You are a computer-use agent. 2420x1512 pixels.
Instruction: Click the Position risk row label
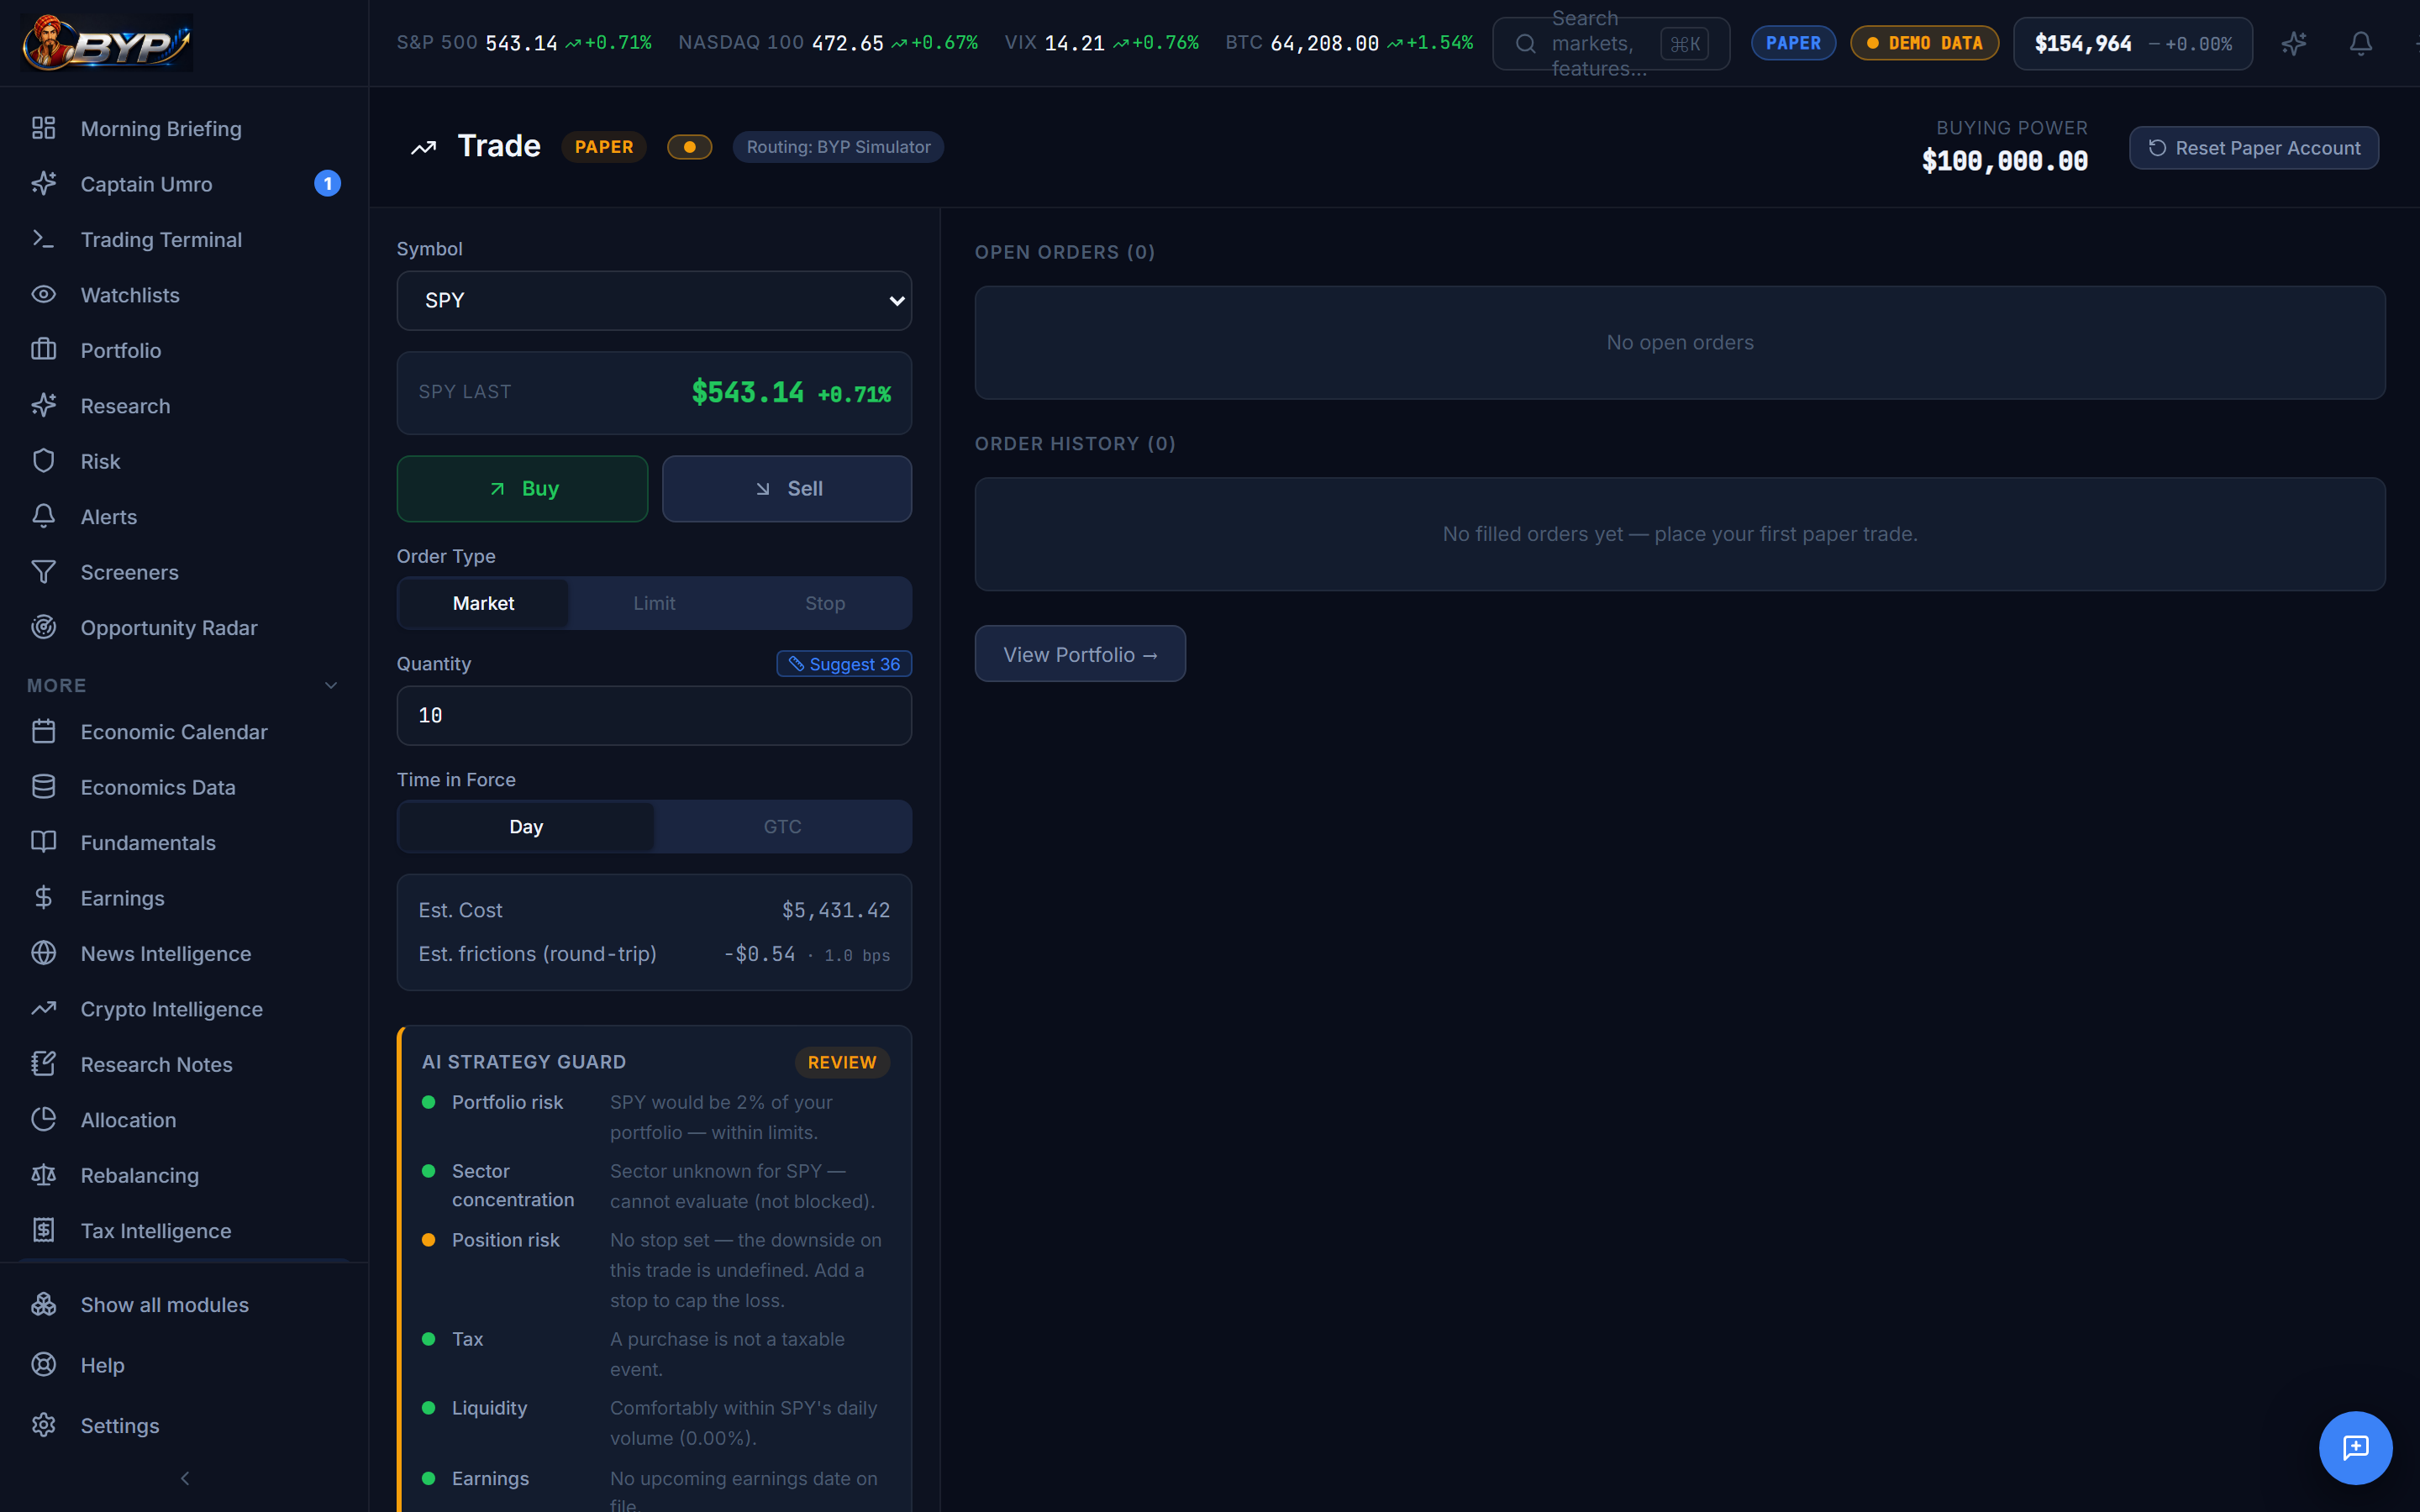coord(505,1240)
